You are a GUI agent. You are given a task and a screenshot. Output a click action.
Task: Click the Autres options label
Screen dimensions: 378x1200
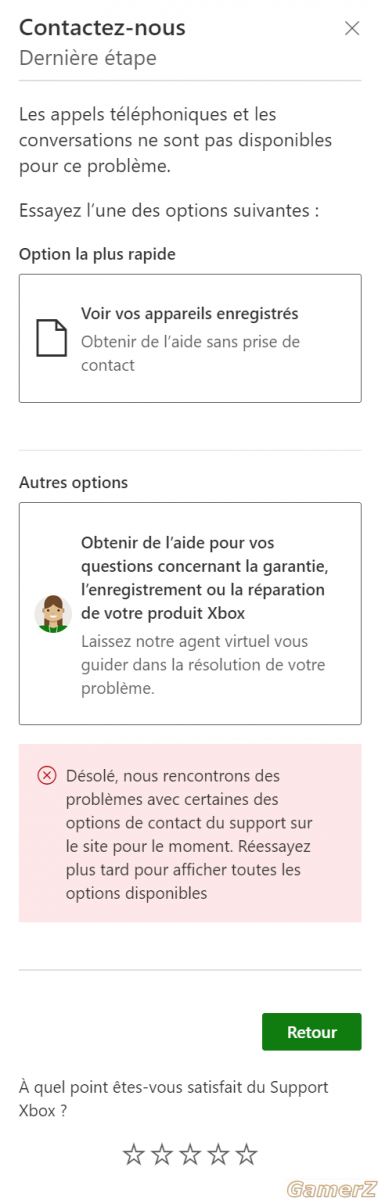click(x=73, y=482)
